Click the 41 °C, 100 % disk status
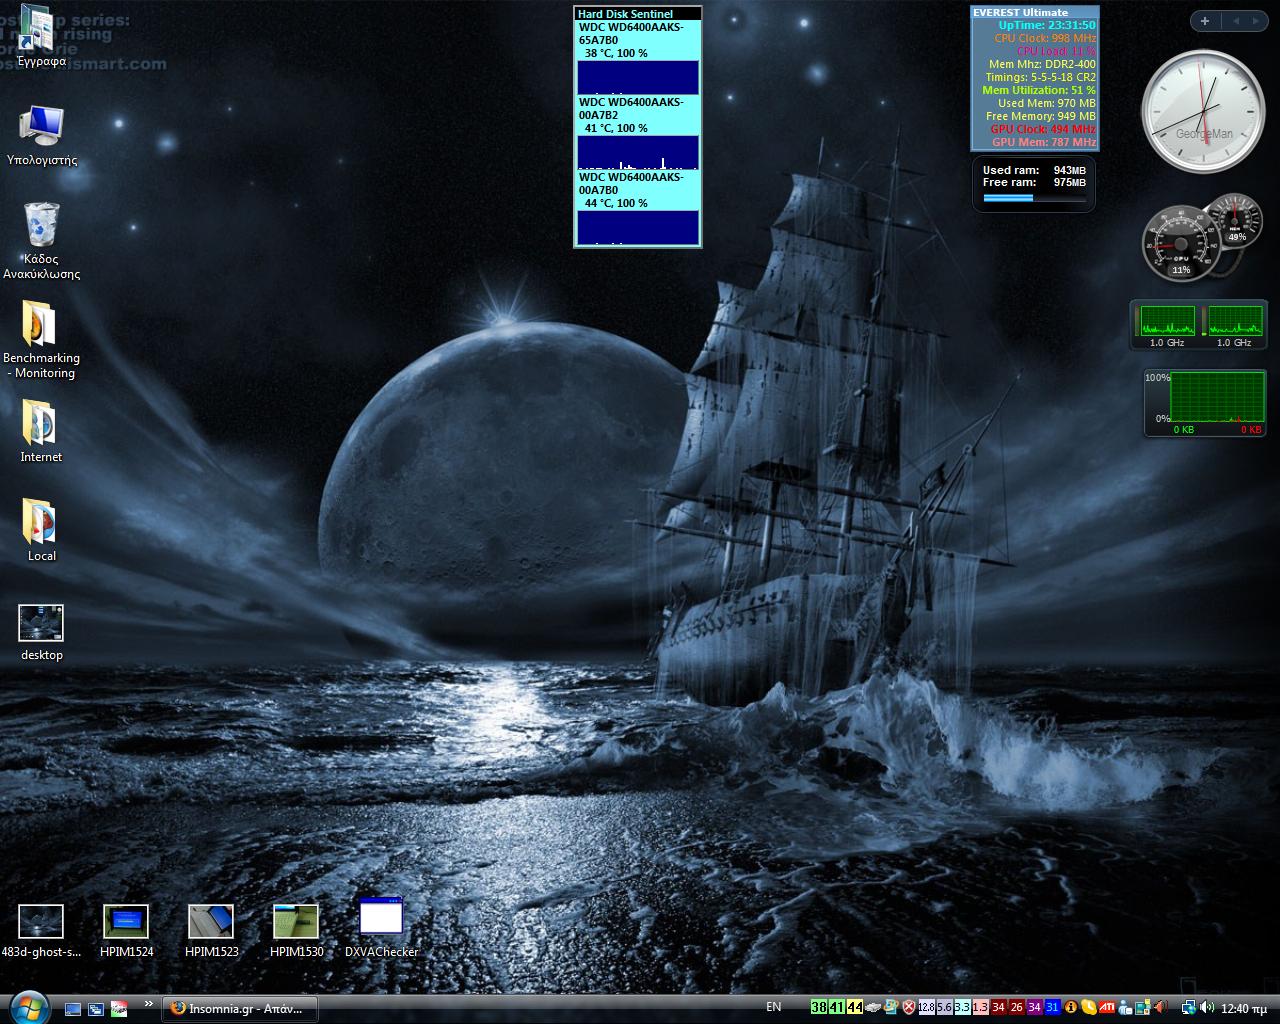Image resolution: width=1280 pixels, height=1024 pixels. 616,128
